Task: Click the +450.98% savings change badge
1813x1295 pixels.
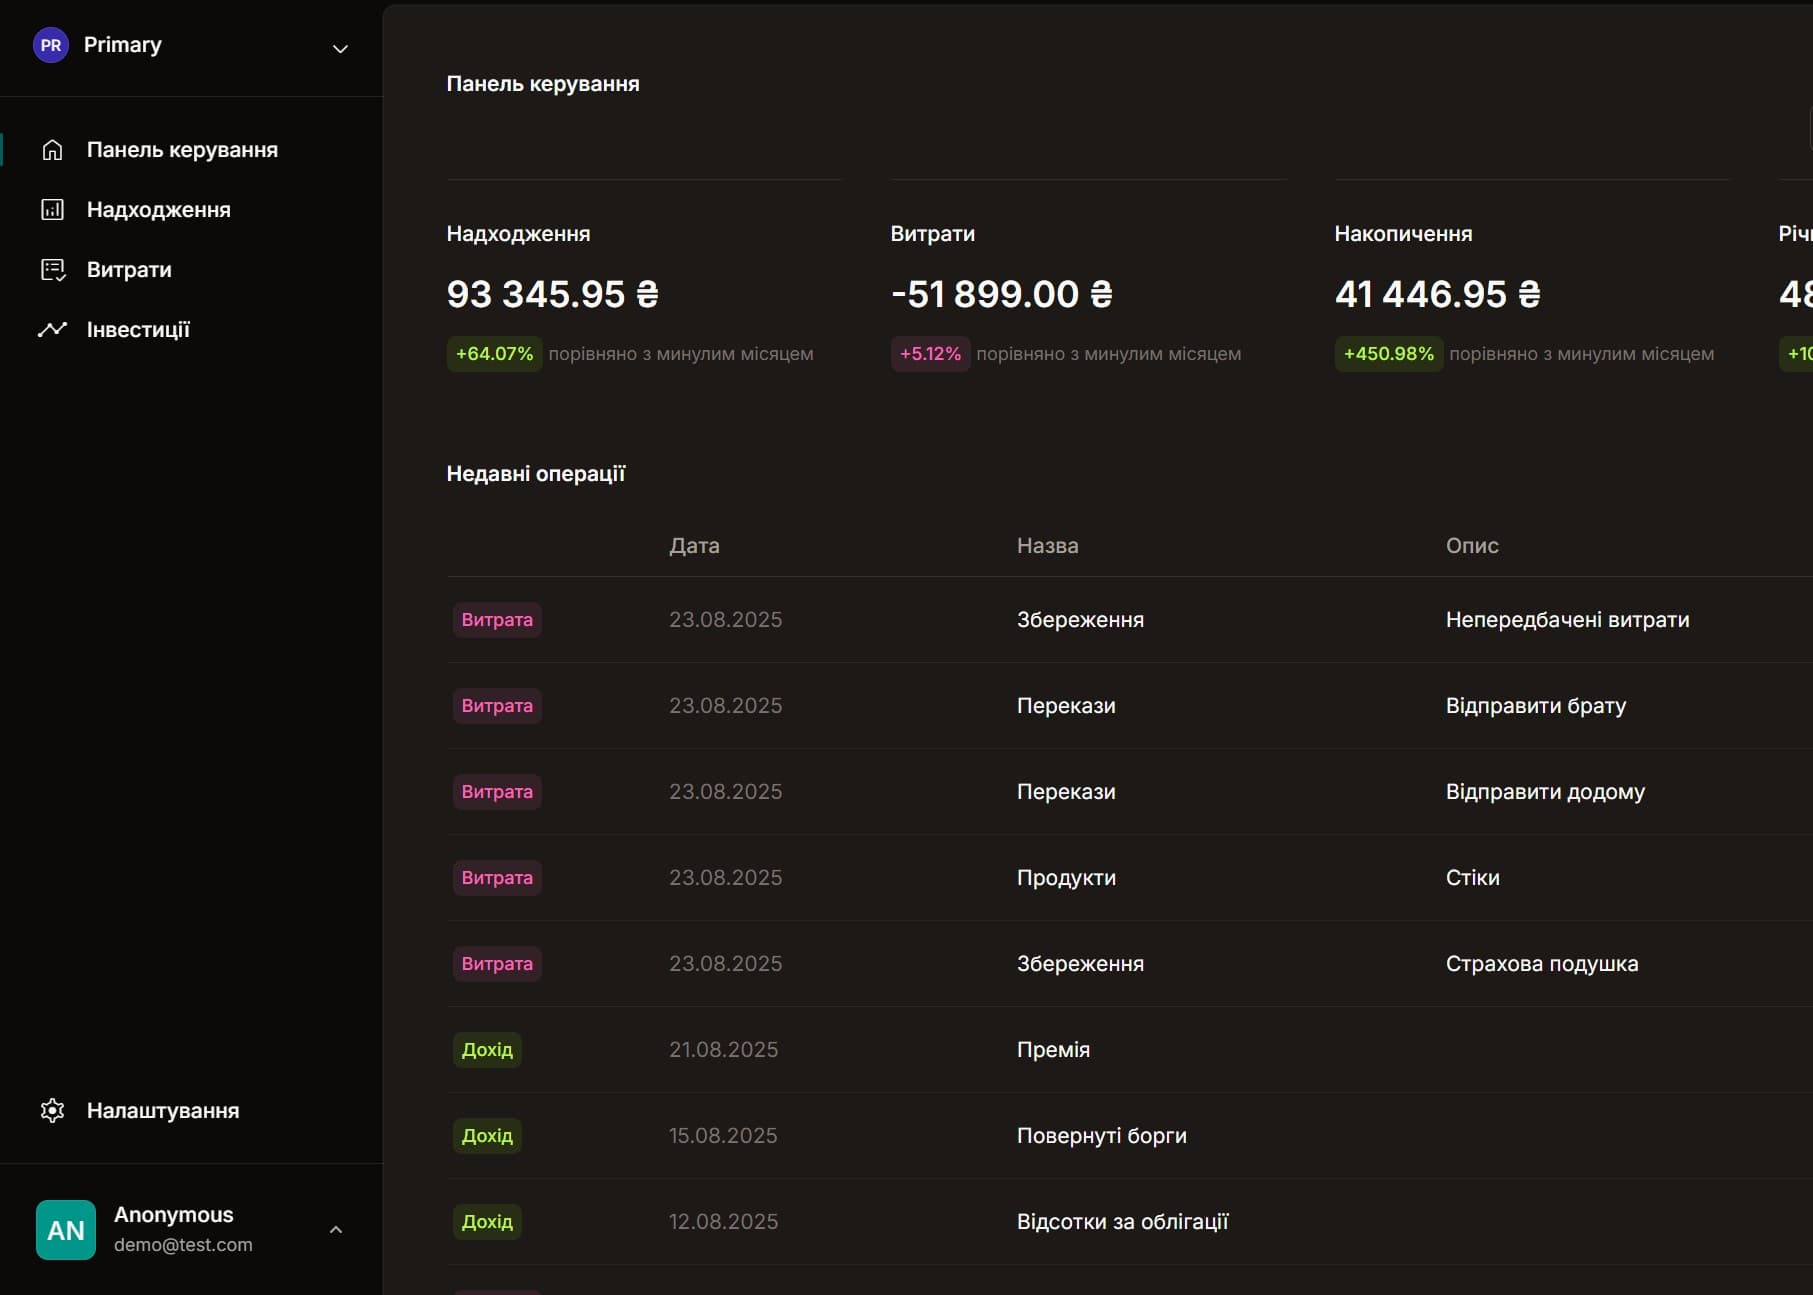Action: pyautogui.click(x=1388, y=354)
